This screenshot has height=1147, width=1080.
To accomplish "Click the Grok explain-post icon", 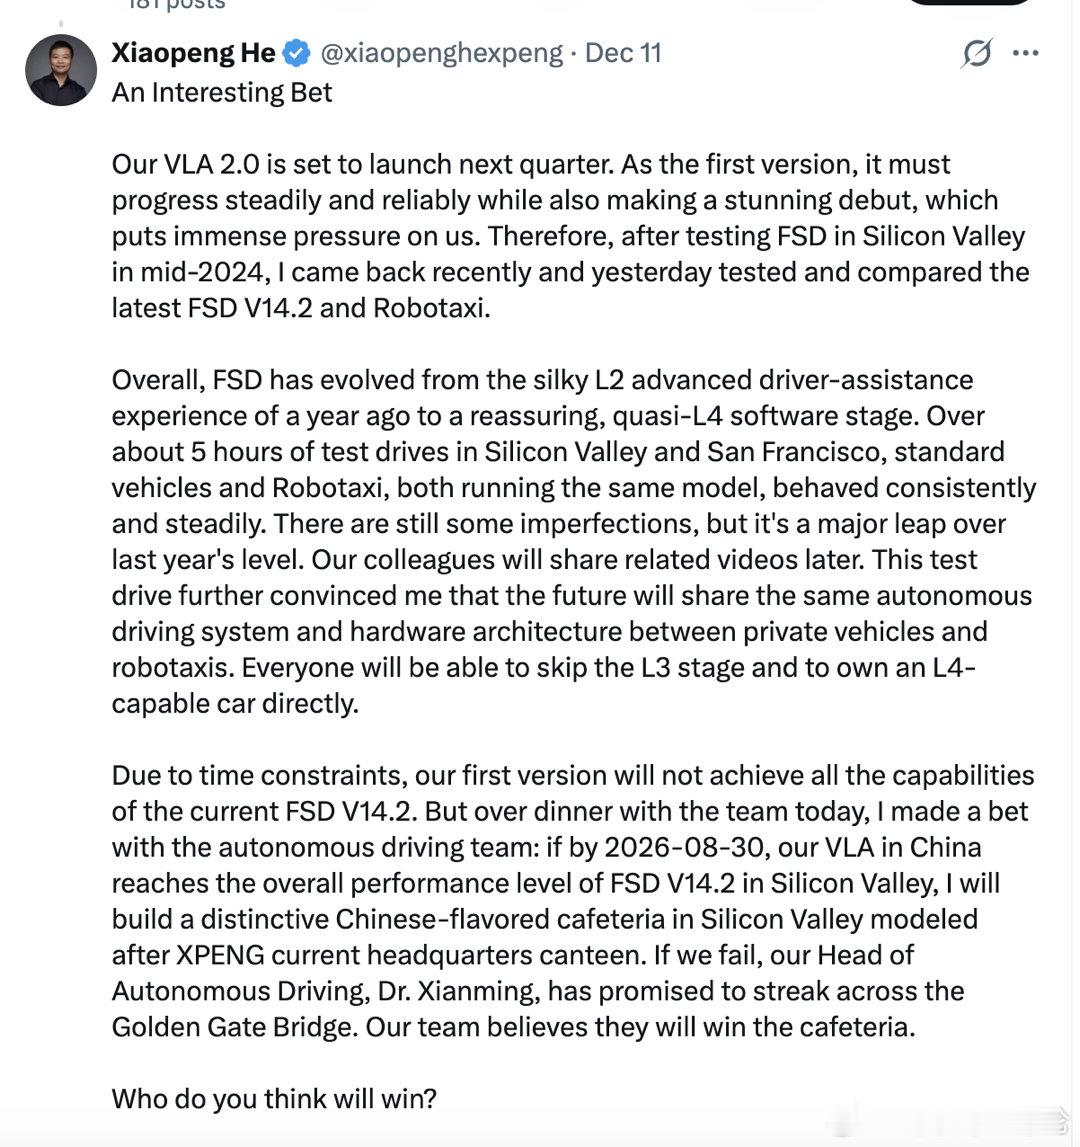I will [976, 53].
